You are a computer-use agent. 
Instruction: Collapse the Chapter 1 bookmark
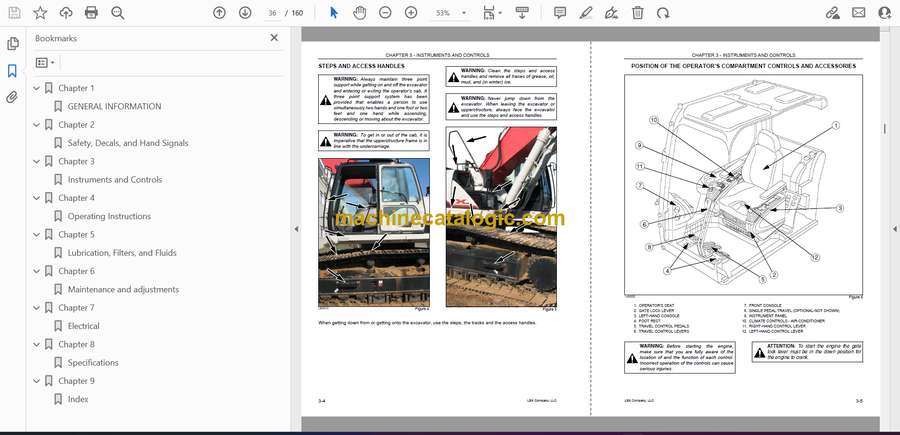(37, 88)
